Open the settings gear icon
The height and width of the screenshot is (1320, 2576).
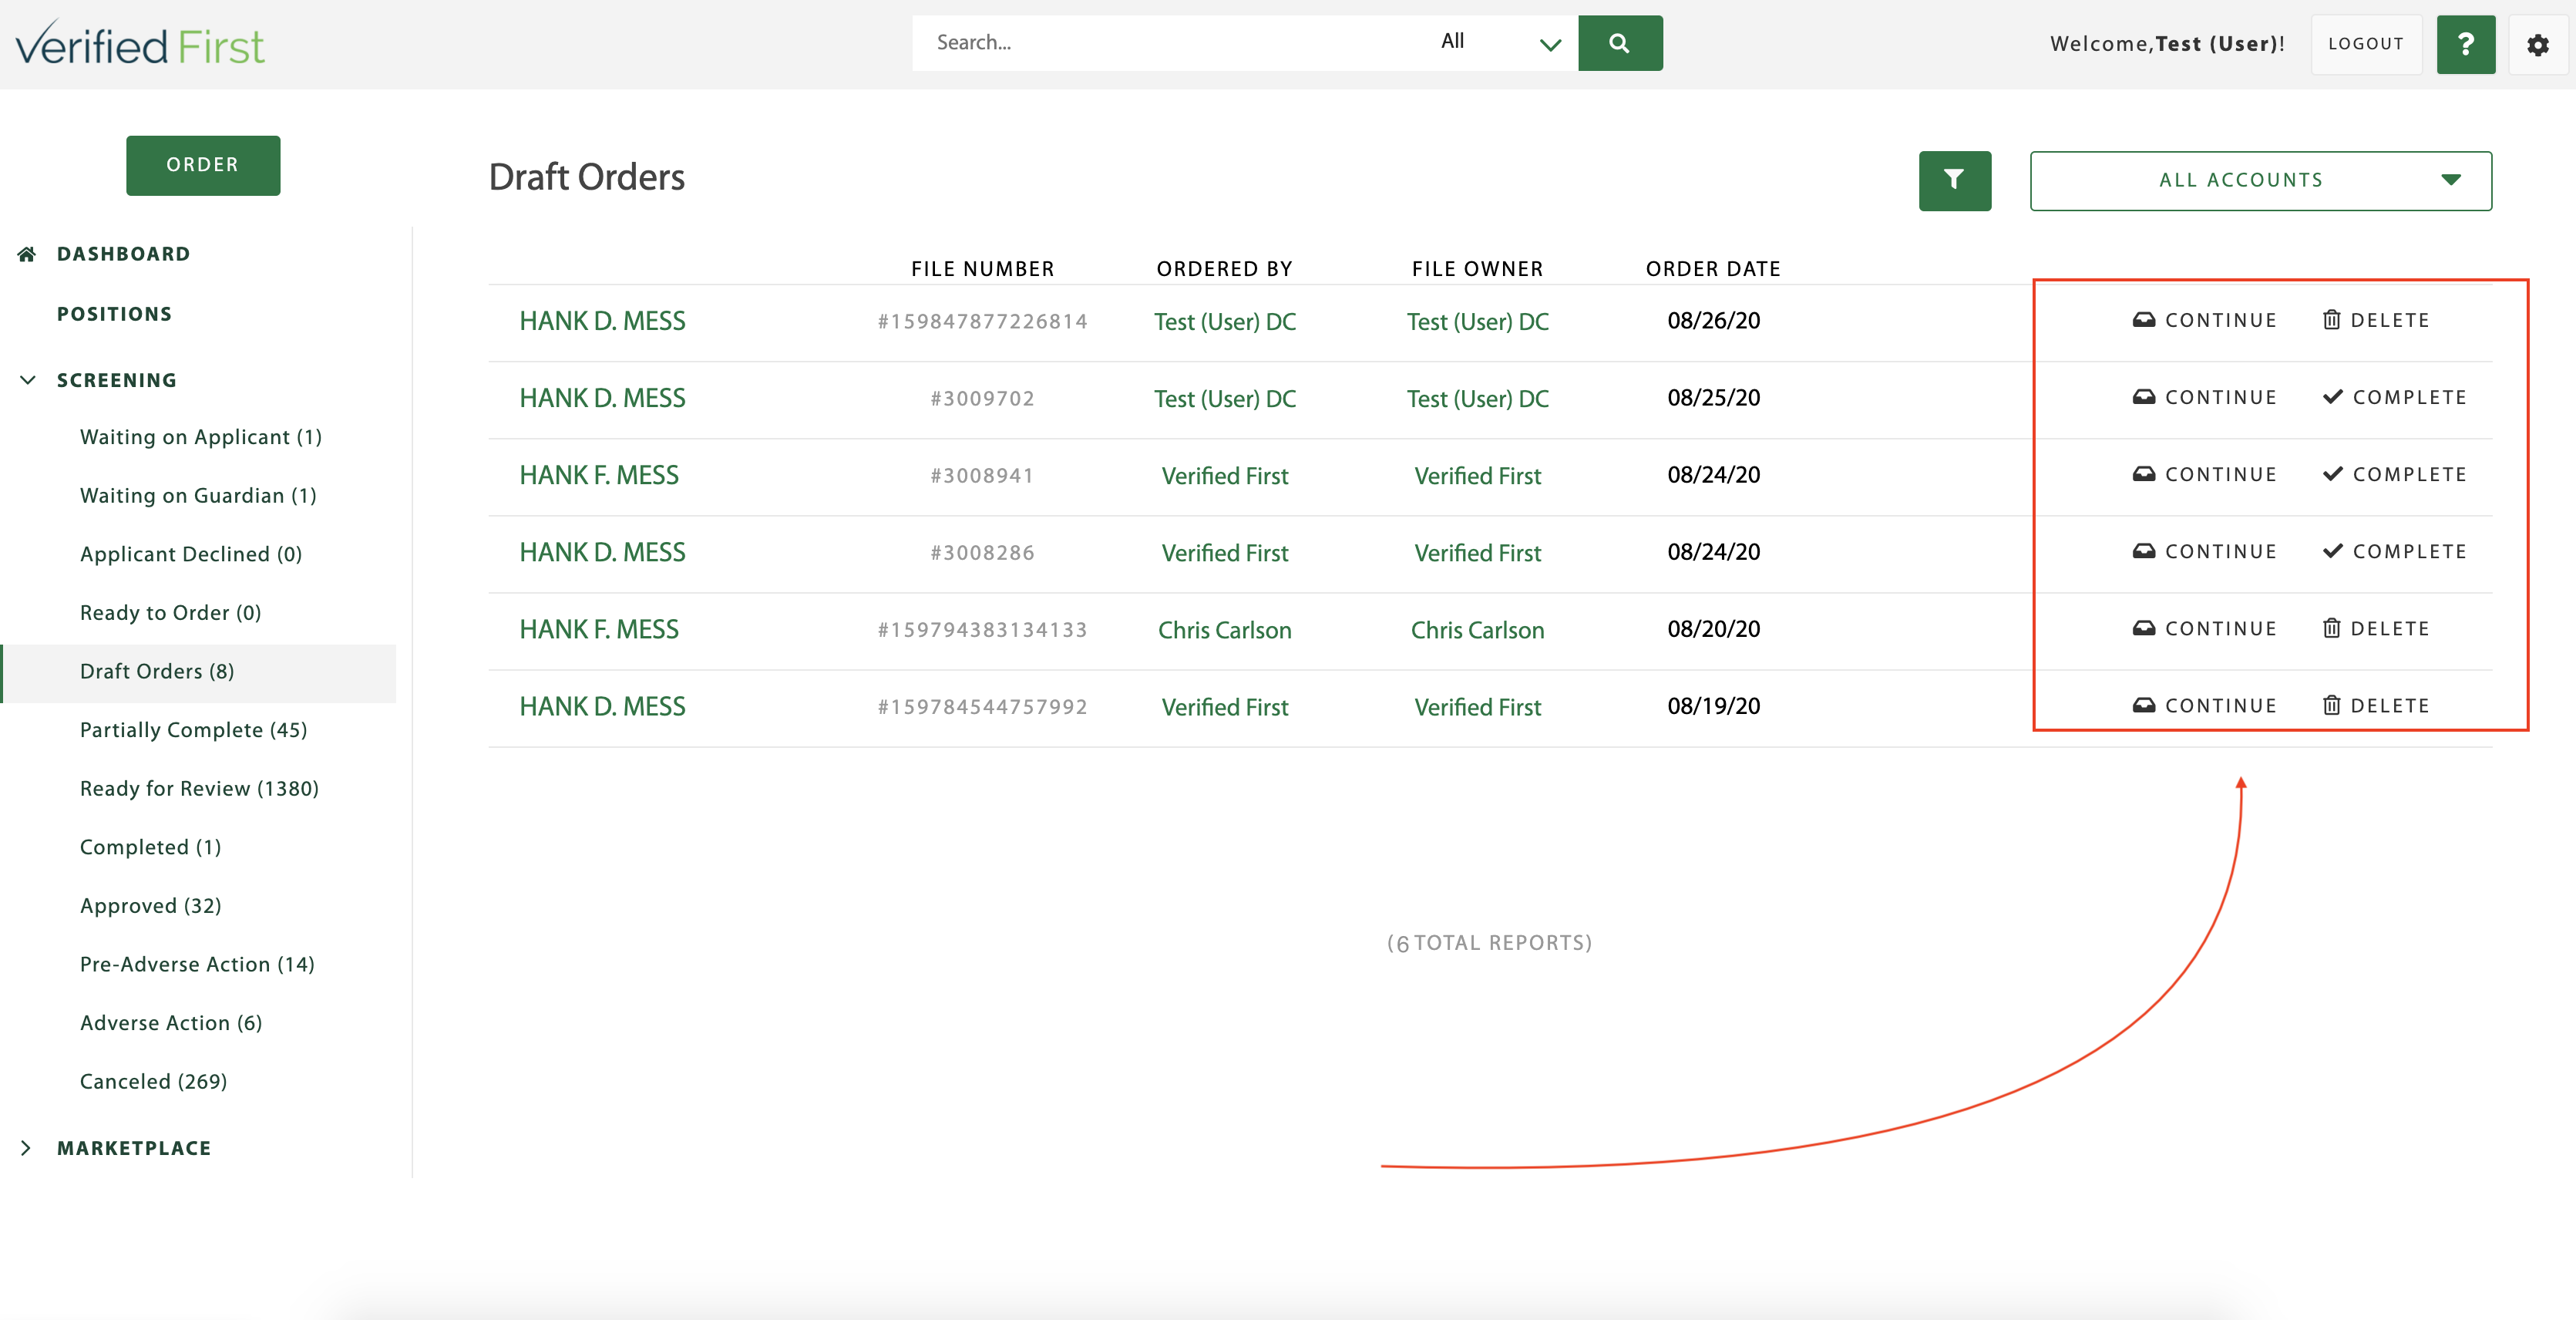(x=2538, y=44)
